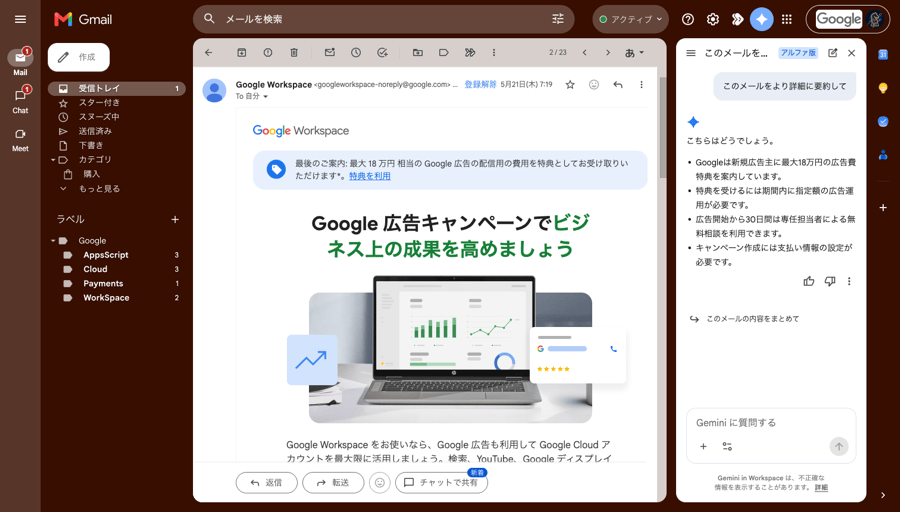
Task: Focus the Gemini に質問する input
Action: [x=771, y=423]
